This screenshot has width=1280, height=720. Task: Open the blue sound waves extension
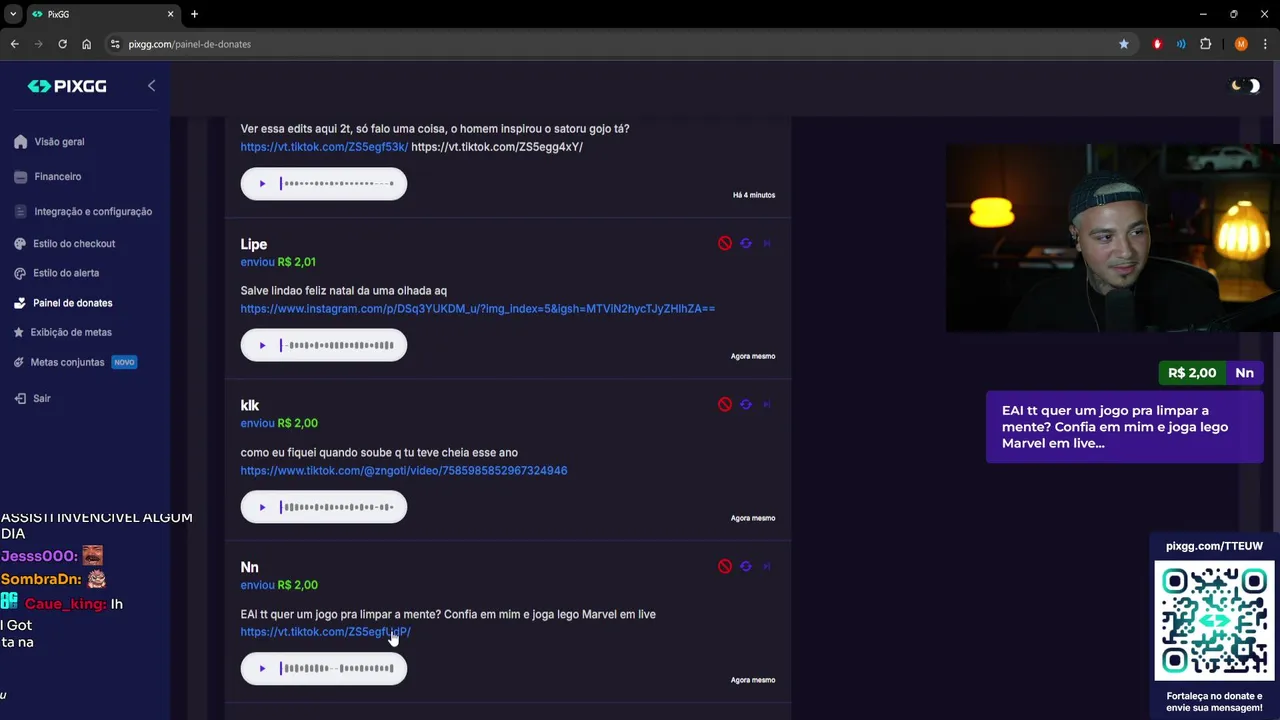tap(1181, 44)
